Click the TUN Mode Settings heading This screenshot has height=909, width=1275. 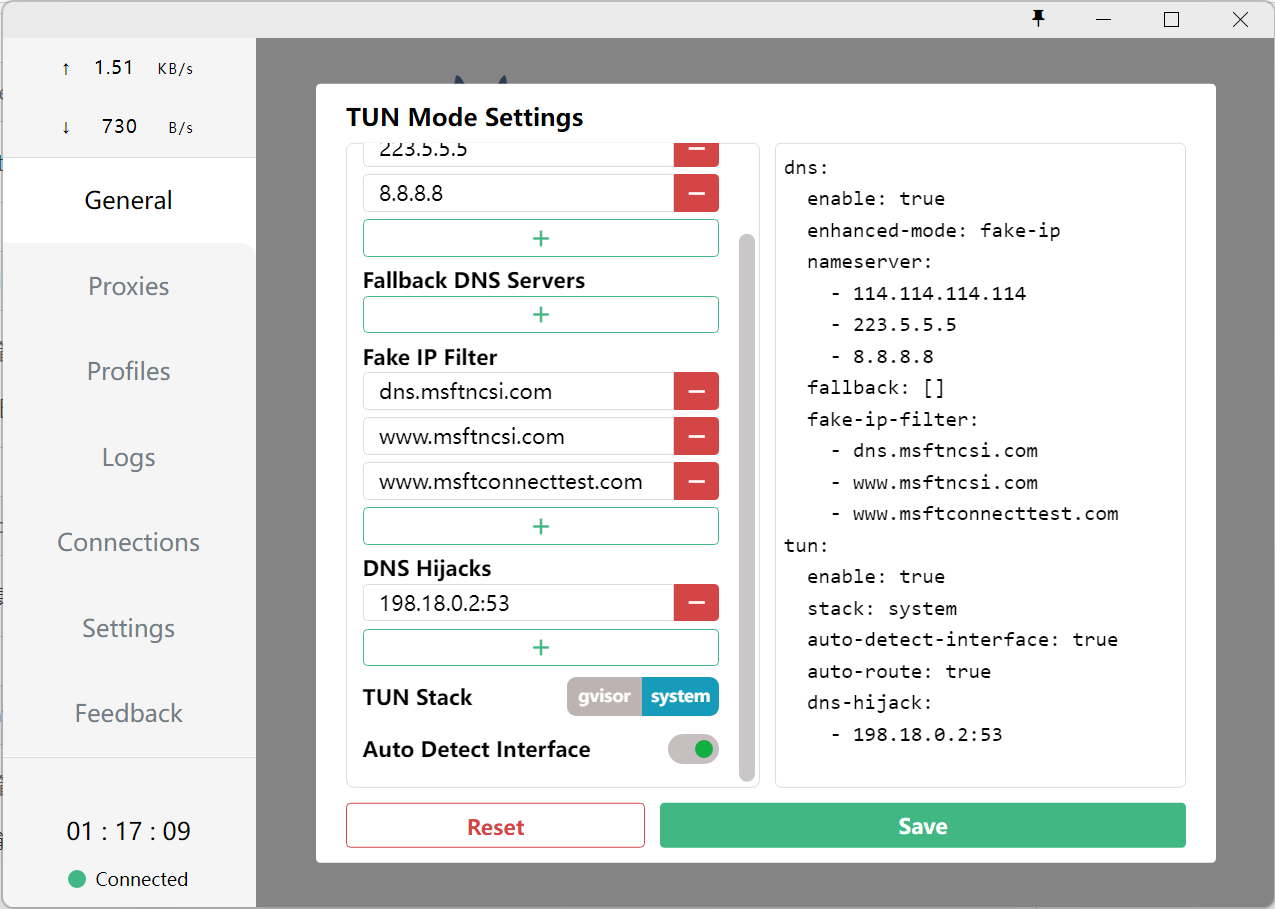click(x=465, y=117)
